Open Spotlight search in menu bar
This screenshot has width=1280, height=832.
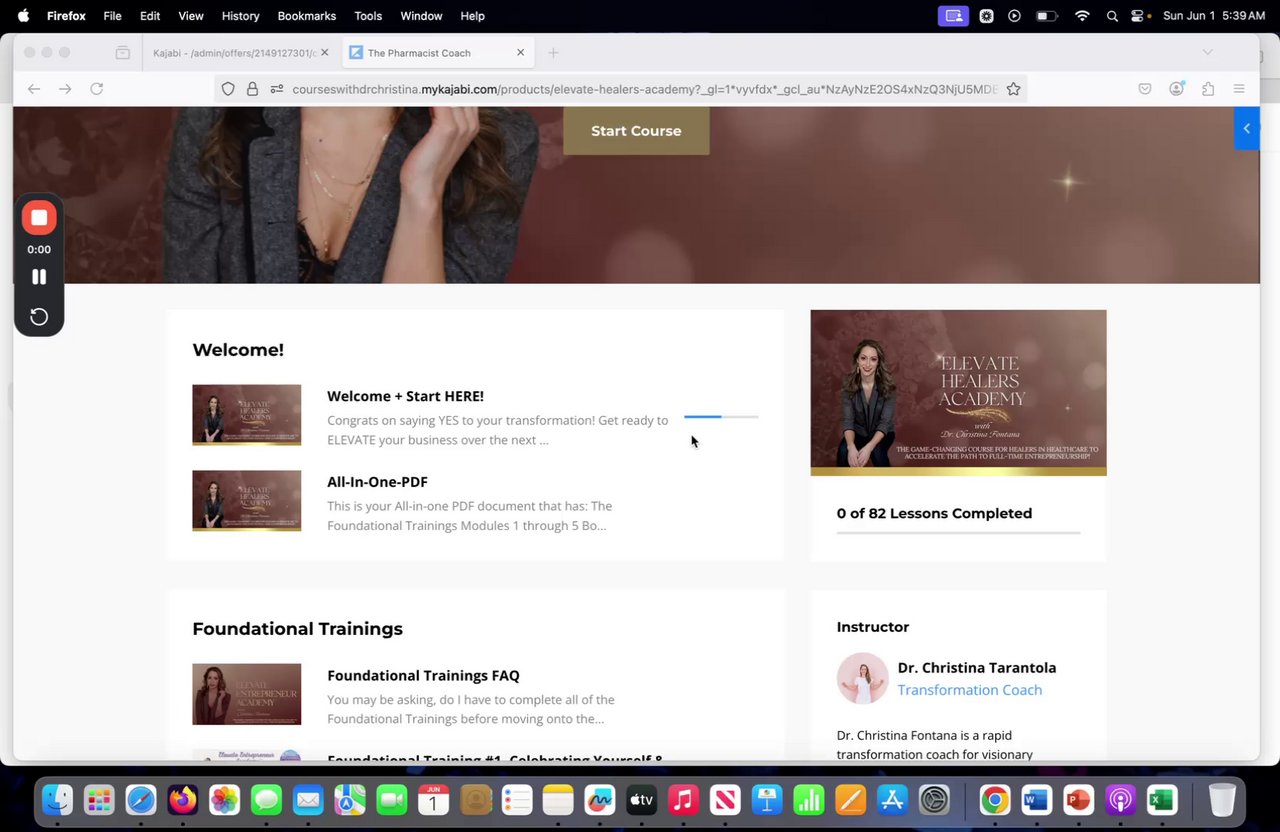click(1112, 16)
